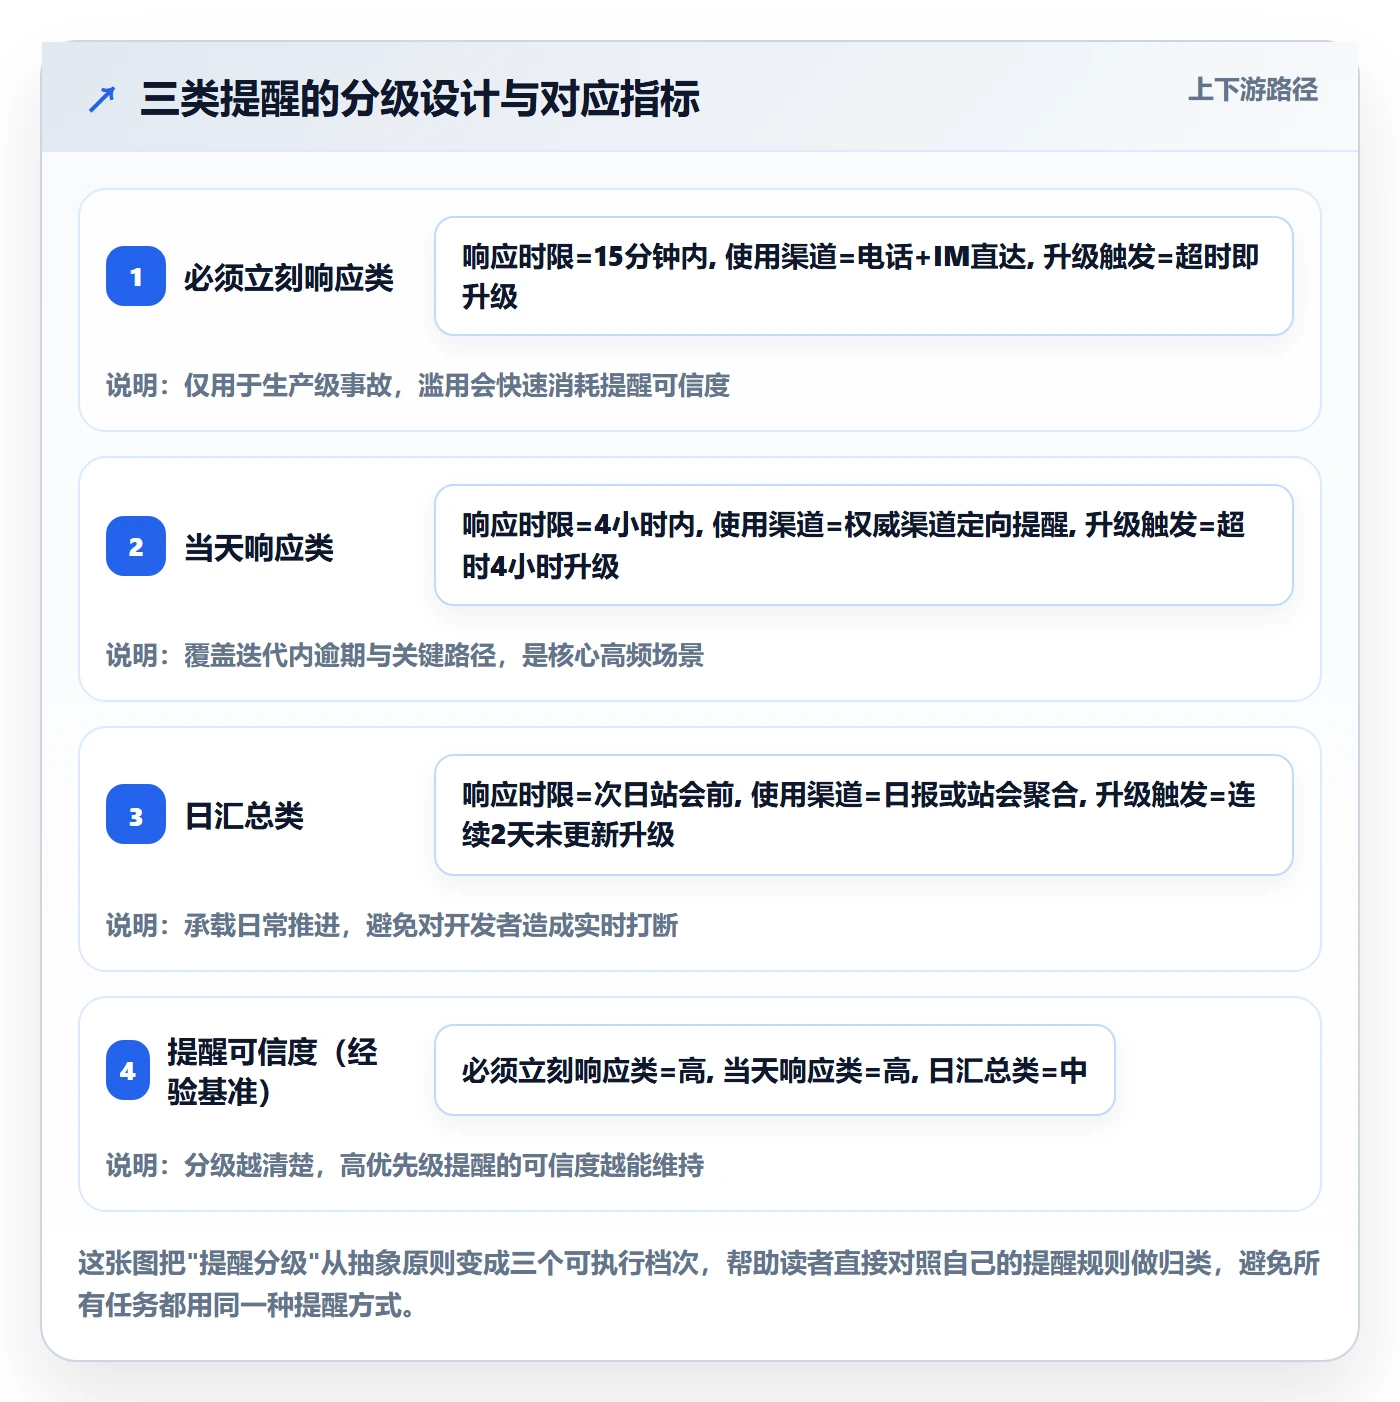Viewport: 1400px width, 1402px height.
Task: Click the box with 响应时限=次日站会前
Action: tap(864, 815)
